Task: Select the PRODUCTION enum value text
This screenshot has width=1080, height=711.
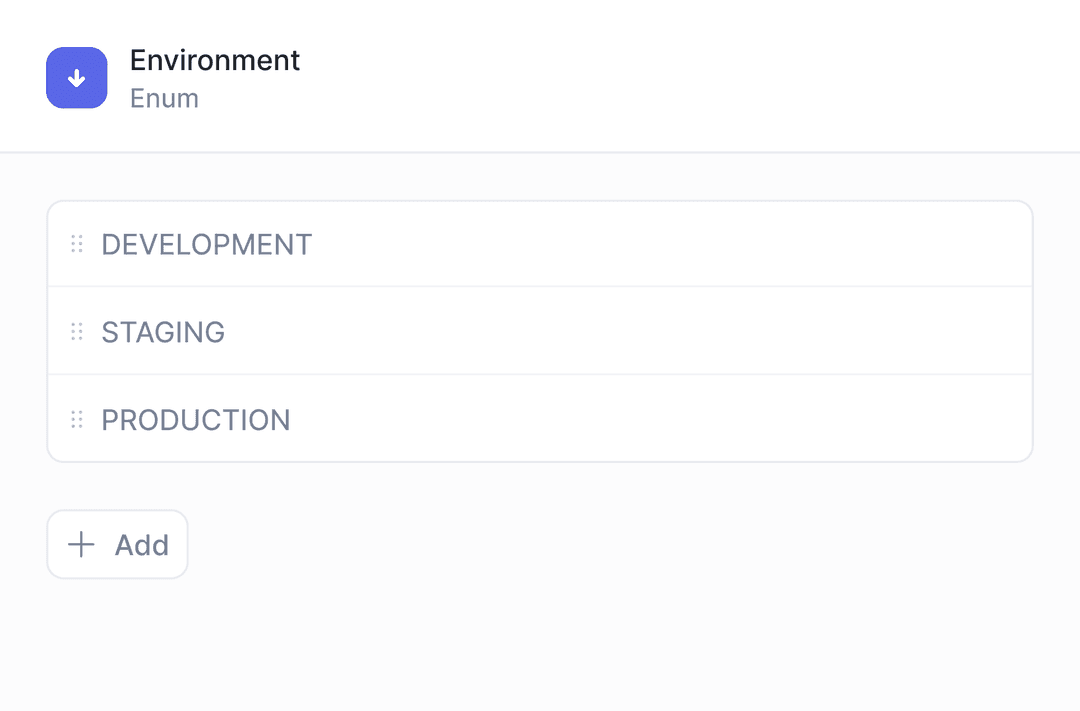Action: [196, 420]
